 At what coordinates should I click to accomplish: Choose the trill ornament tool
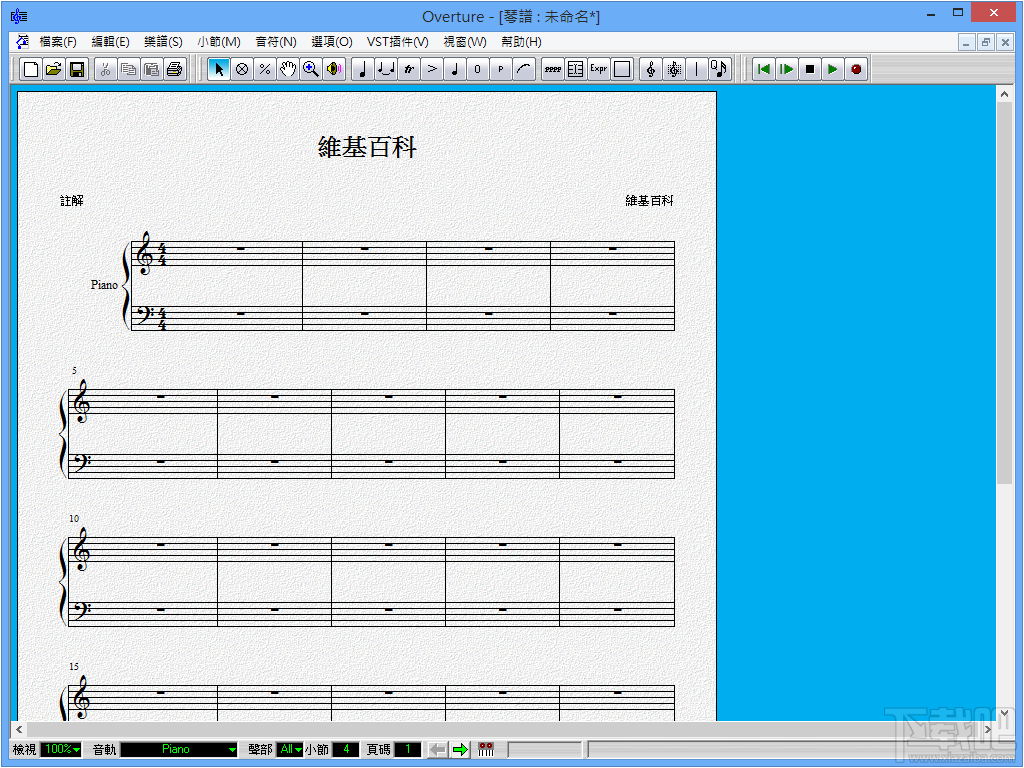tap(410, 69)
